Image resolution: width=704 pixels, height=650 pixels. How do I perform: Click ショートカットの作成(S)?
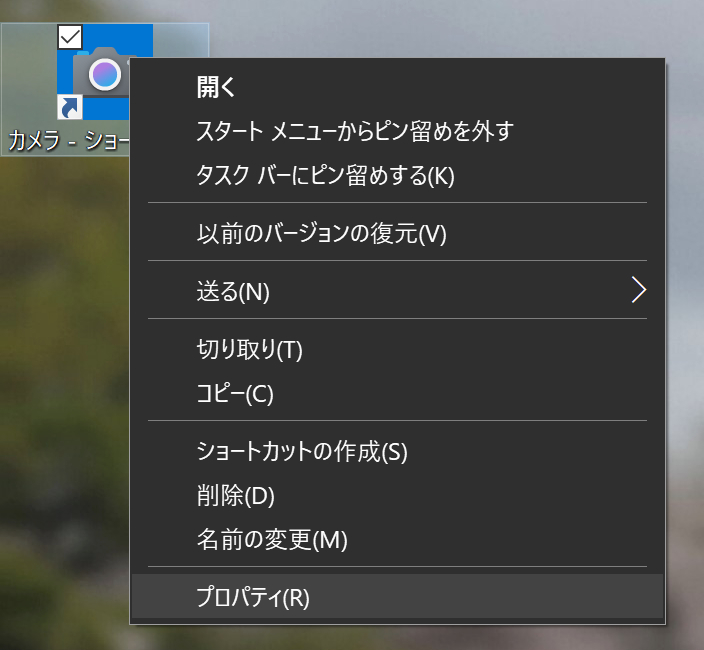click(x=397, y=451)
